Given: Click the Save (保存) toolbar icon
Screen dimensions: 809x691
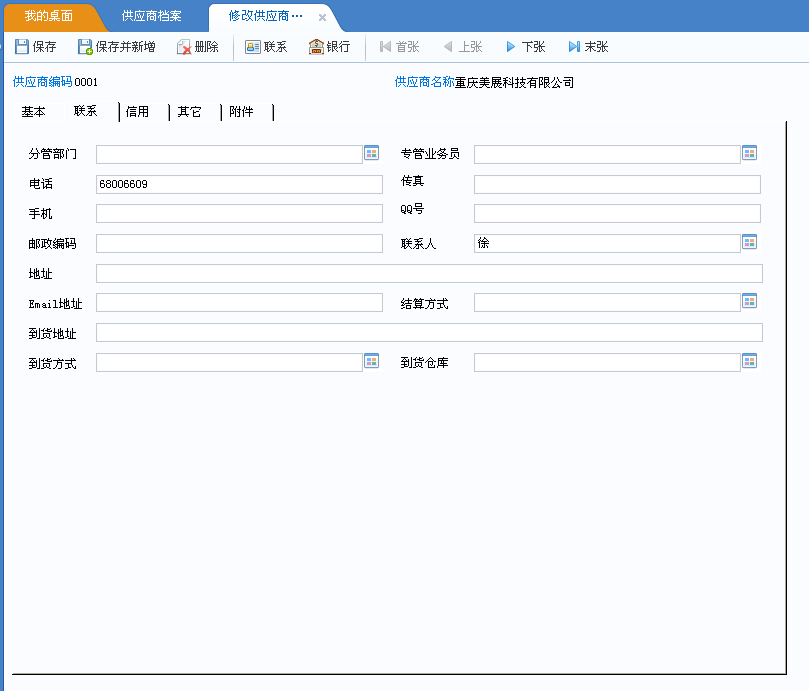Looking at the screenshot, I should point(22,47).
